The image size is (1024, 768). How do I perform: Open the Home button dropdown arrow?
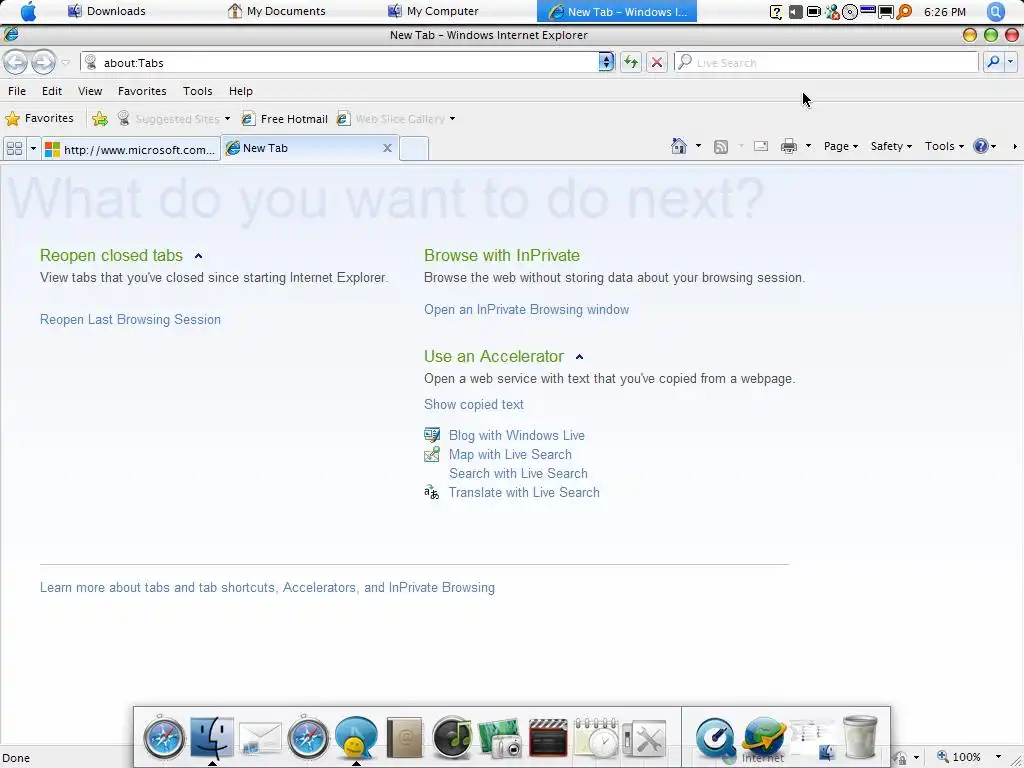pyautogui.click(x=698, y=146)
